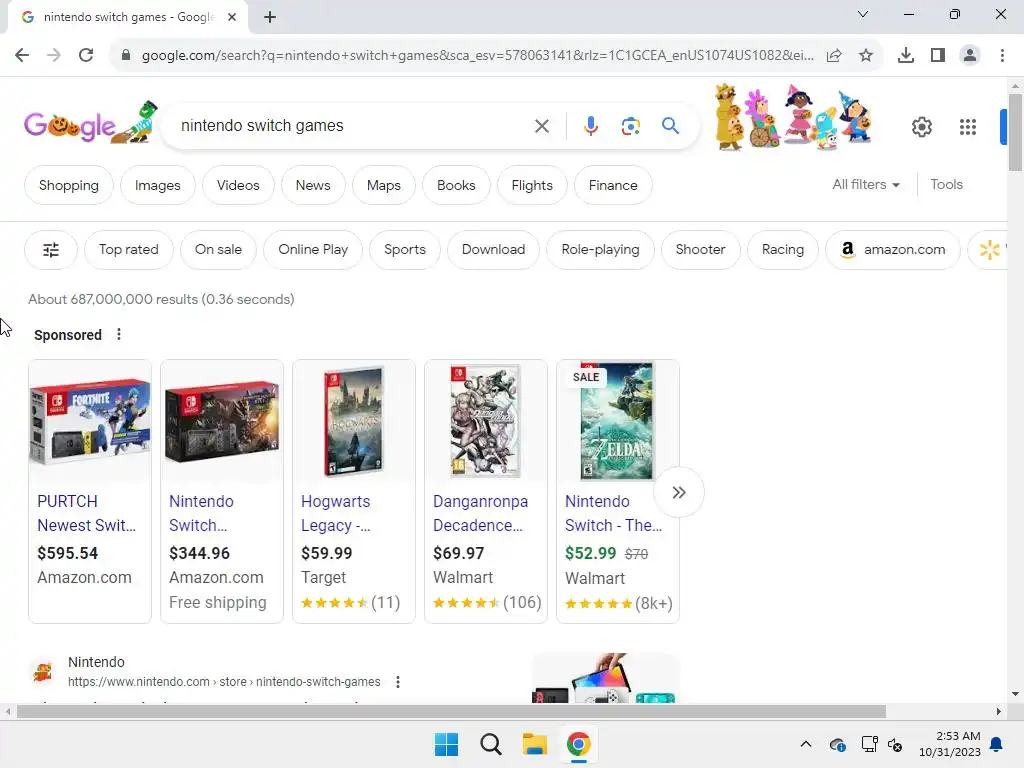Clear the search box with X icon
The width and height of the screenshot is (1024, 768).
[542, 126]
